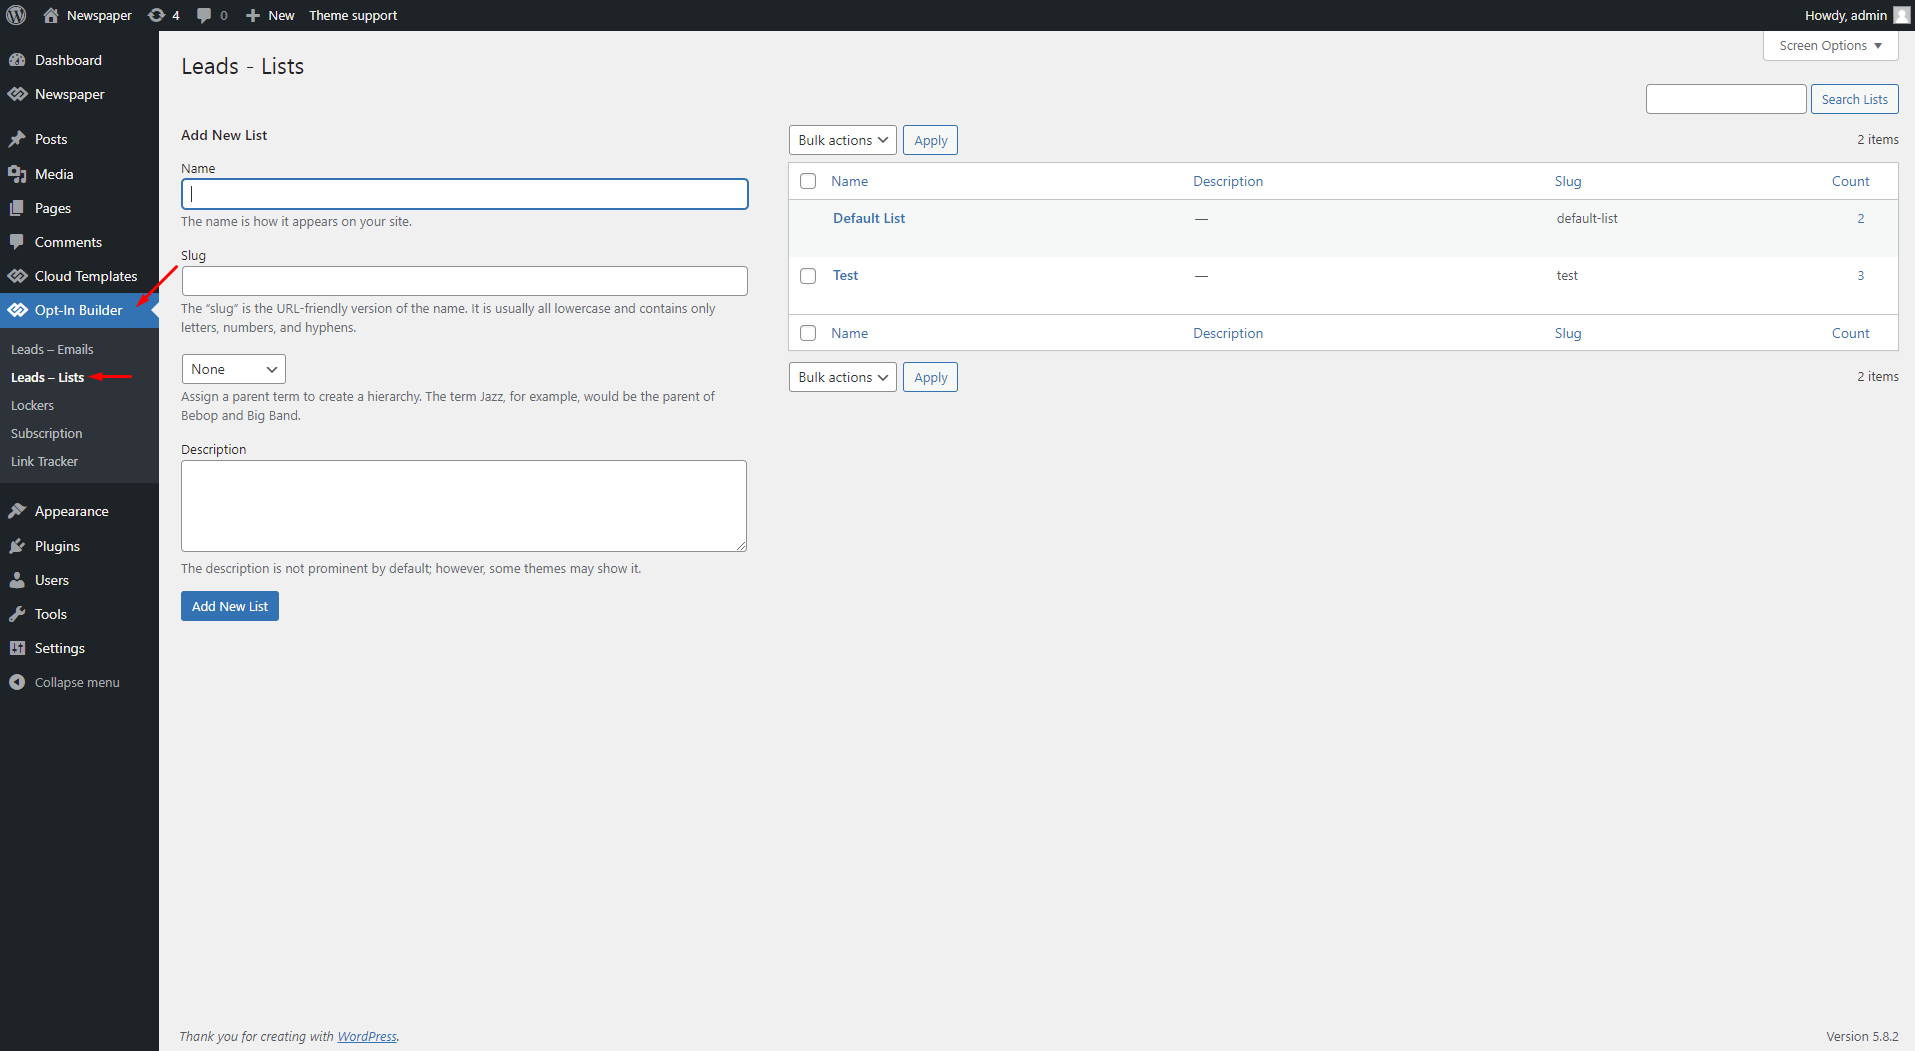Click Howdy, admin account menu
This screenshot has width=1915, height=1051.
tap(1857, 15)
